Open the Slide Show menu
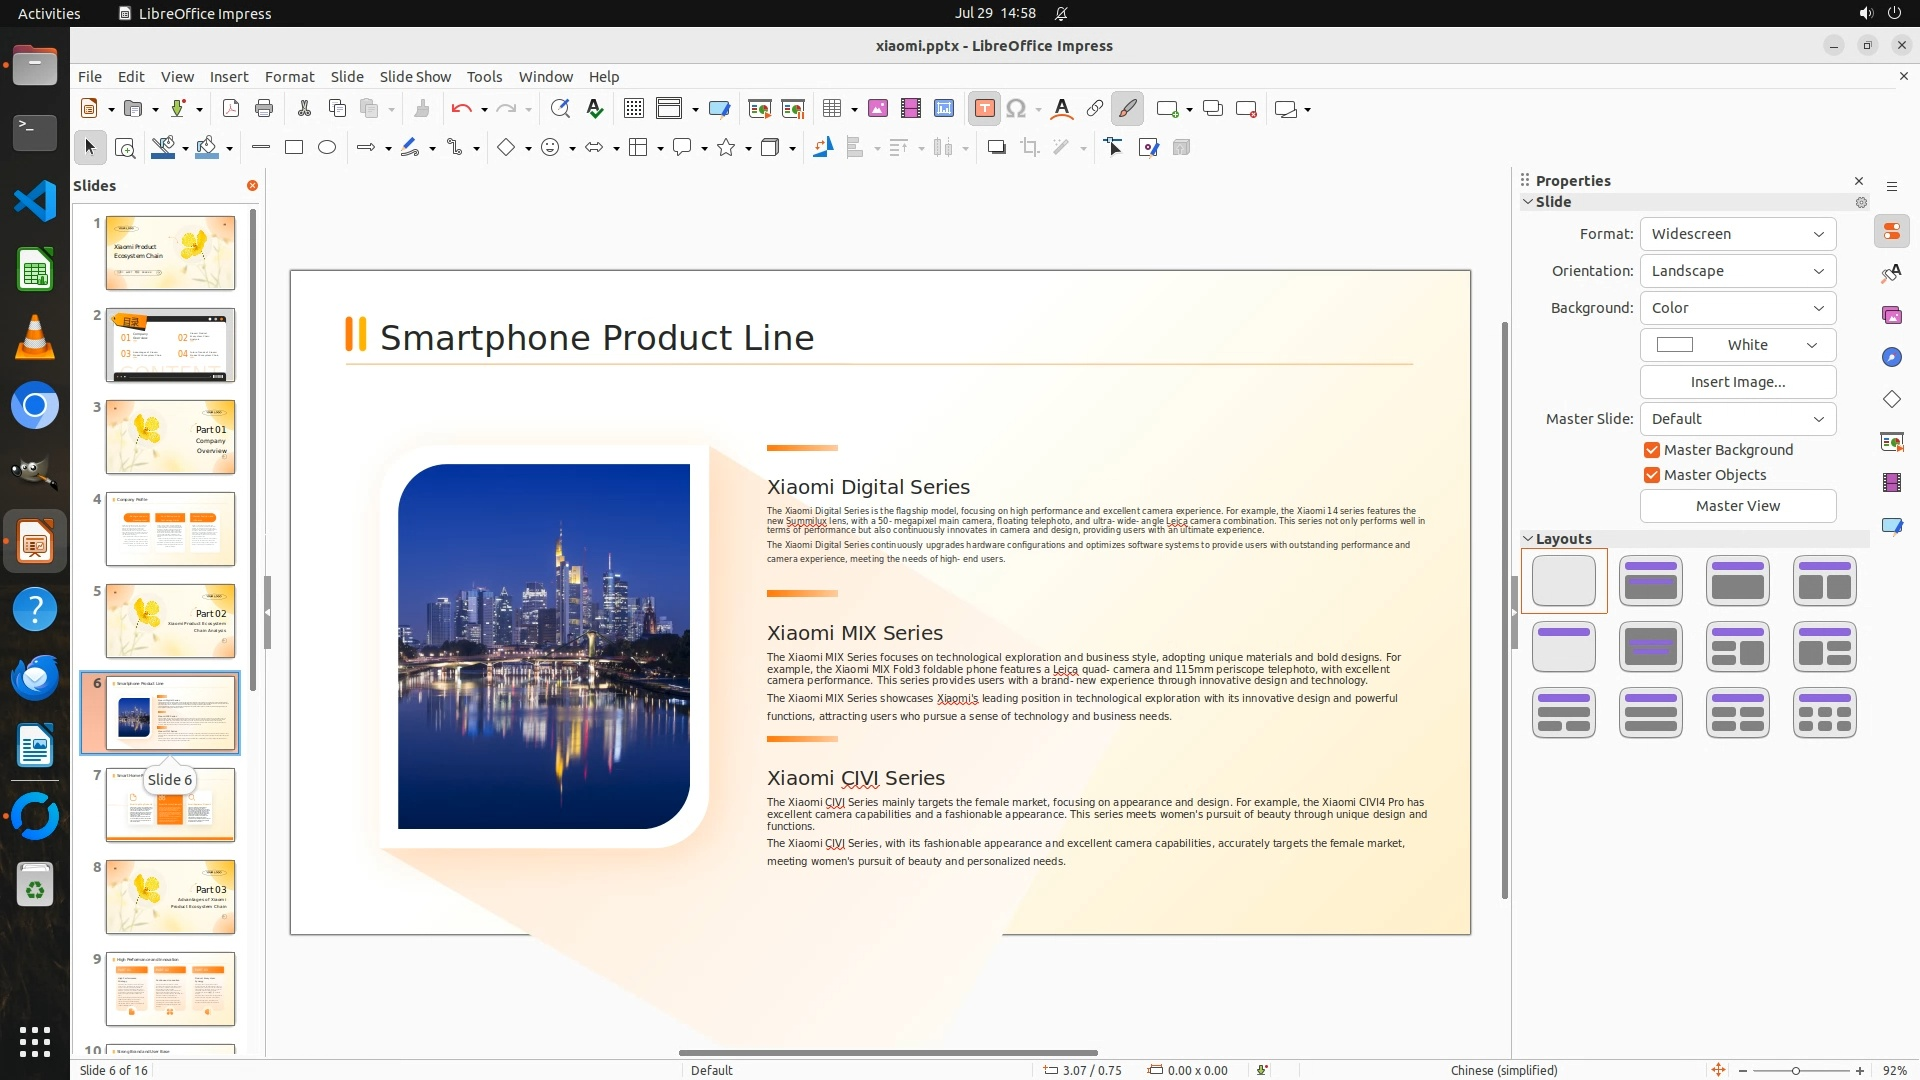This screenshot has width=1920, height=1080. click(x=415, y=77)
